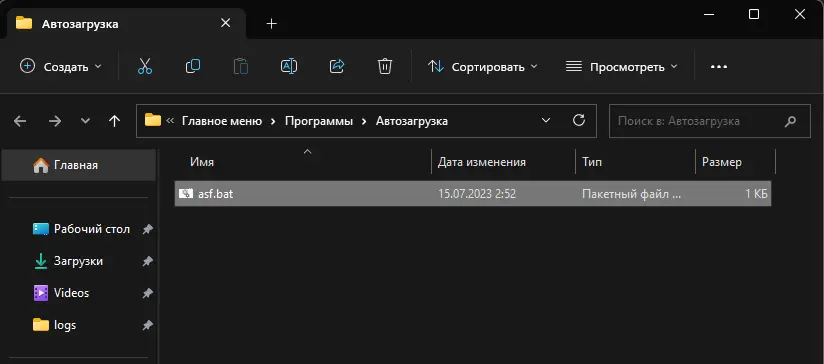Viewport: 824px width, 364px height.
Task: Open Загрузки in sidebar
Action: [79, 261]
